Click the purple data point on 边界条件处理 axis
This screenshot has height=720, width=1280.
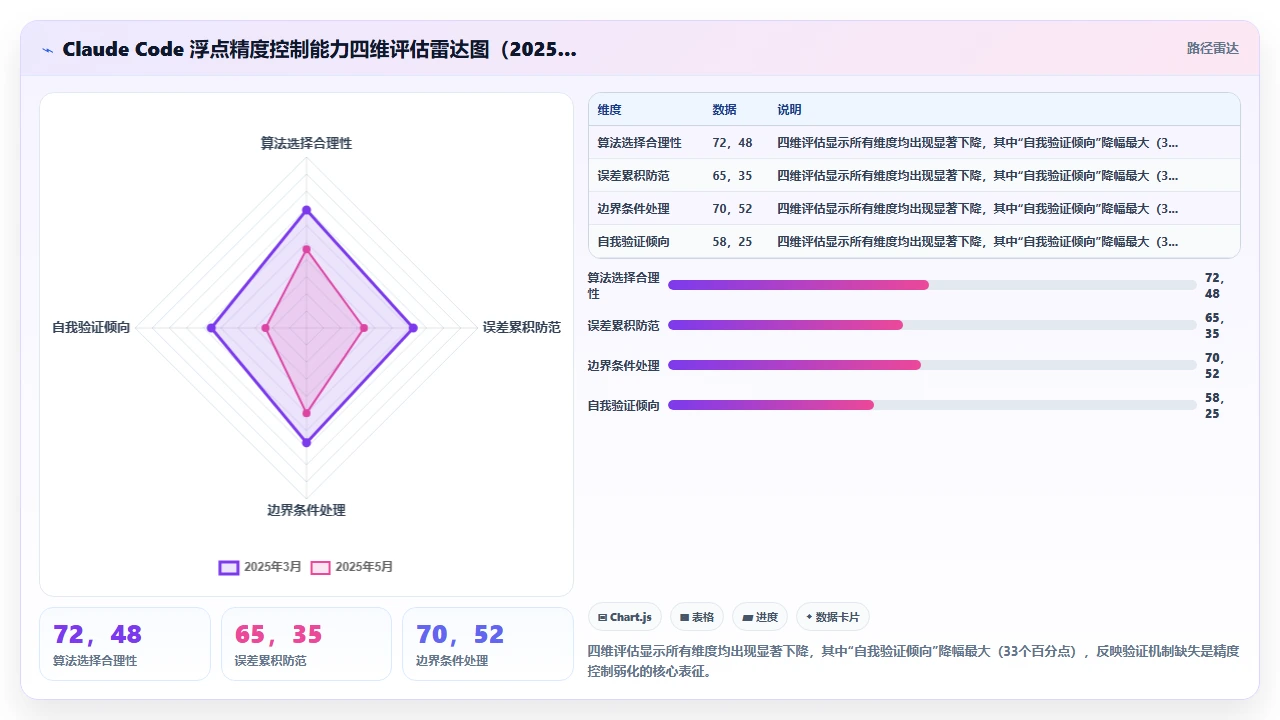306,442
